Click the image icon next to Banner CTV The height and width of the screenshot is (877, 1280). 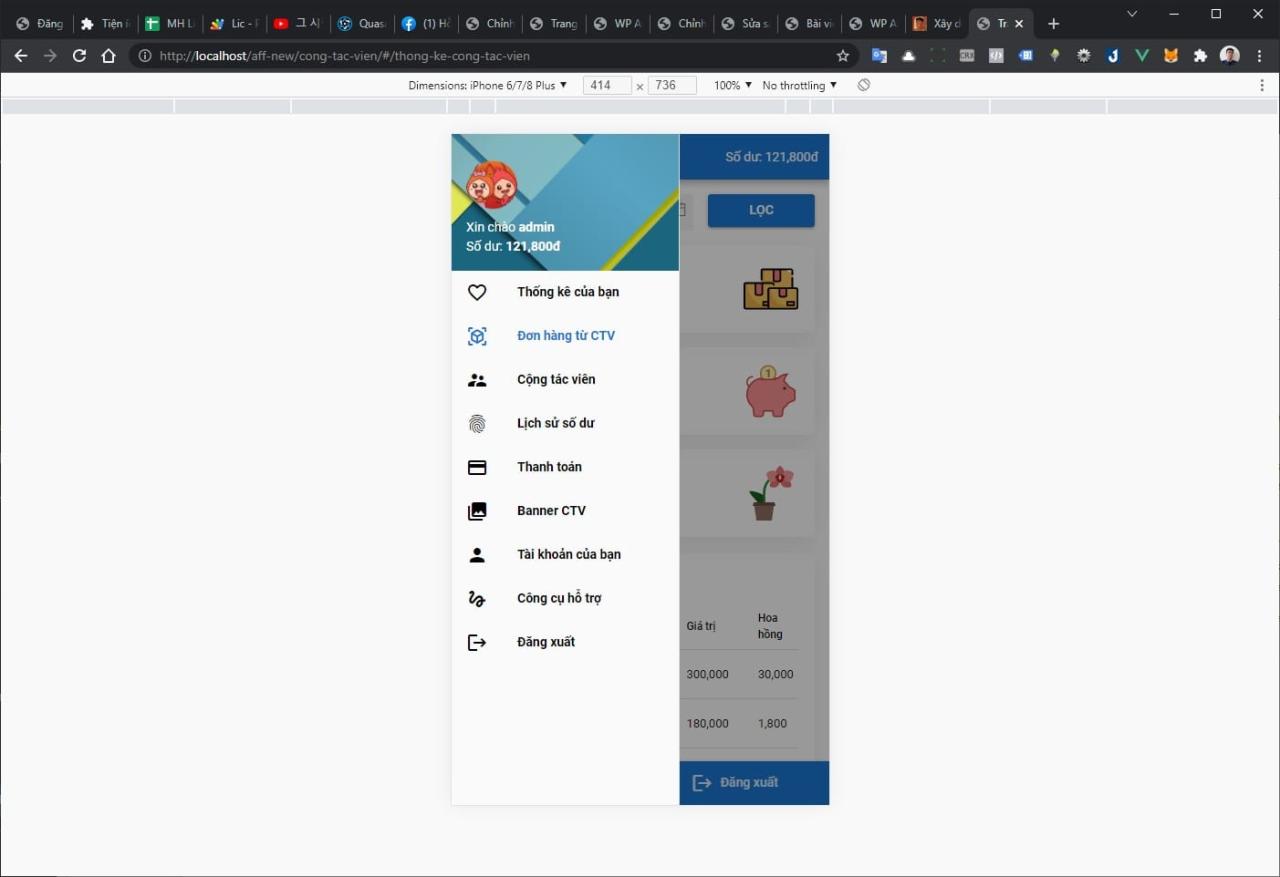(x=477, y=511)
